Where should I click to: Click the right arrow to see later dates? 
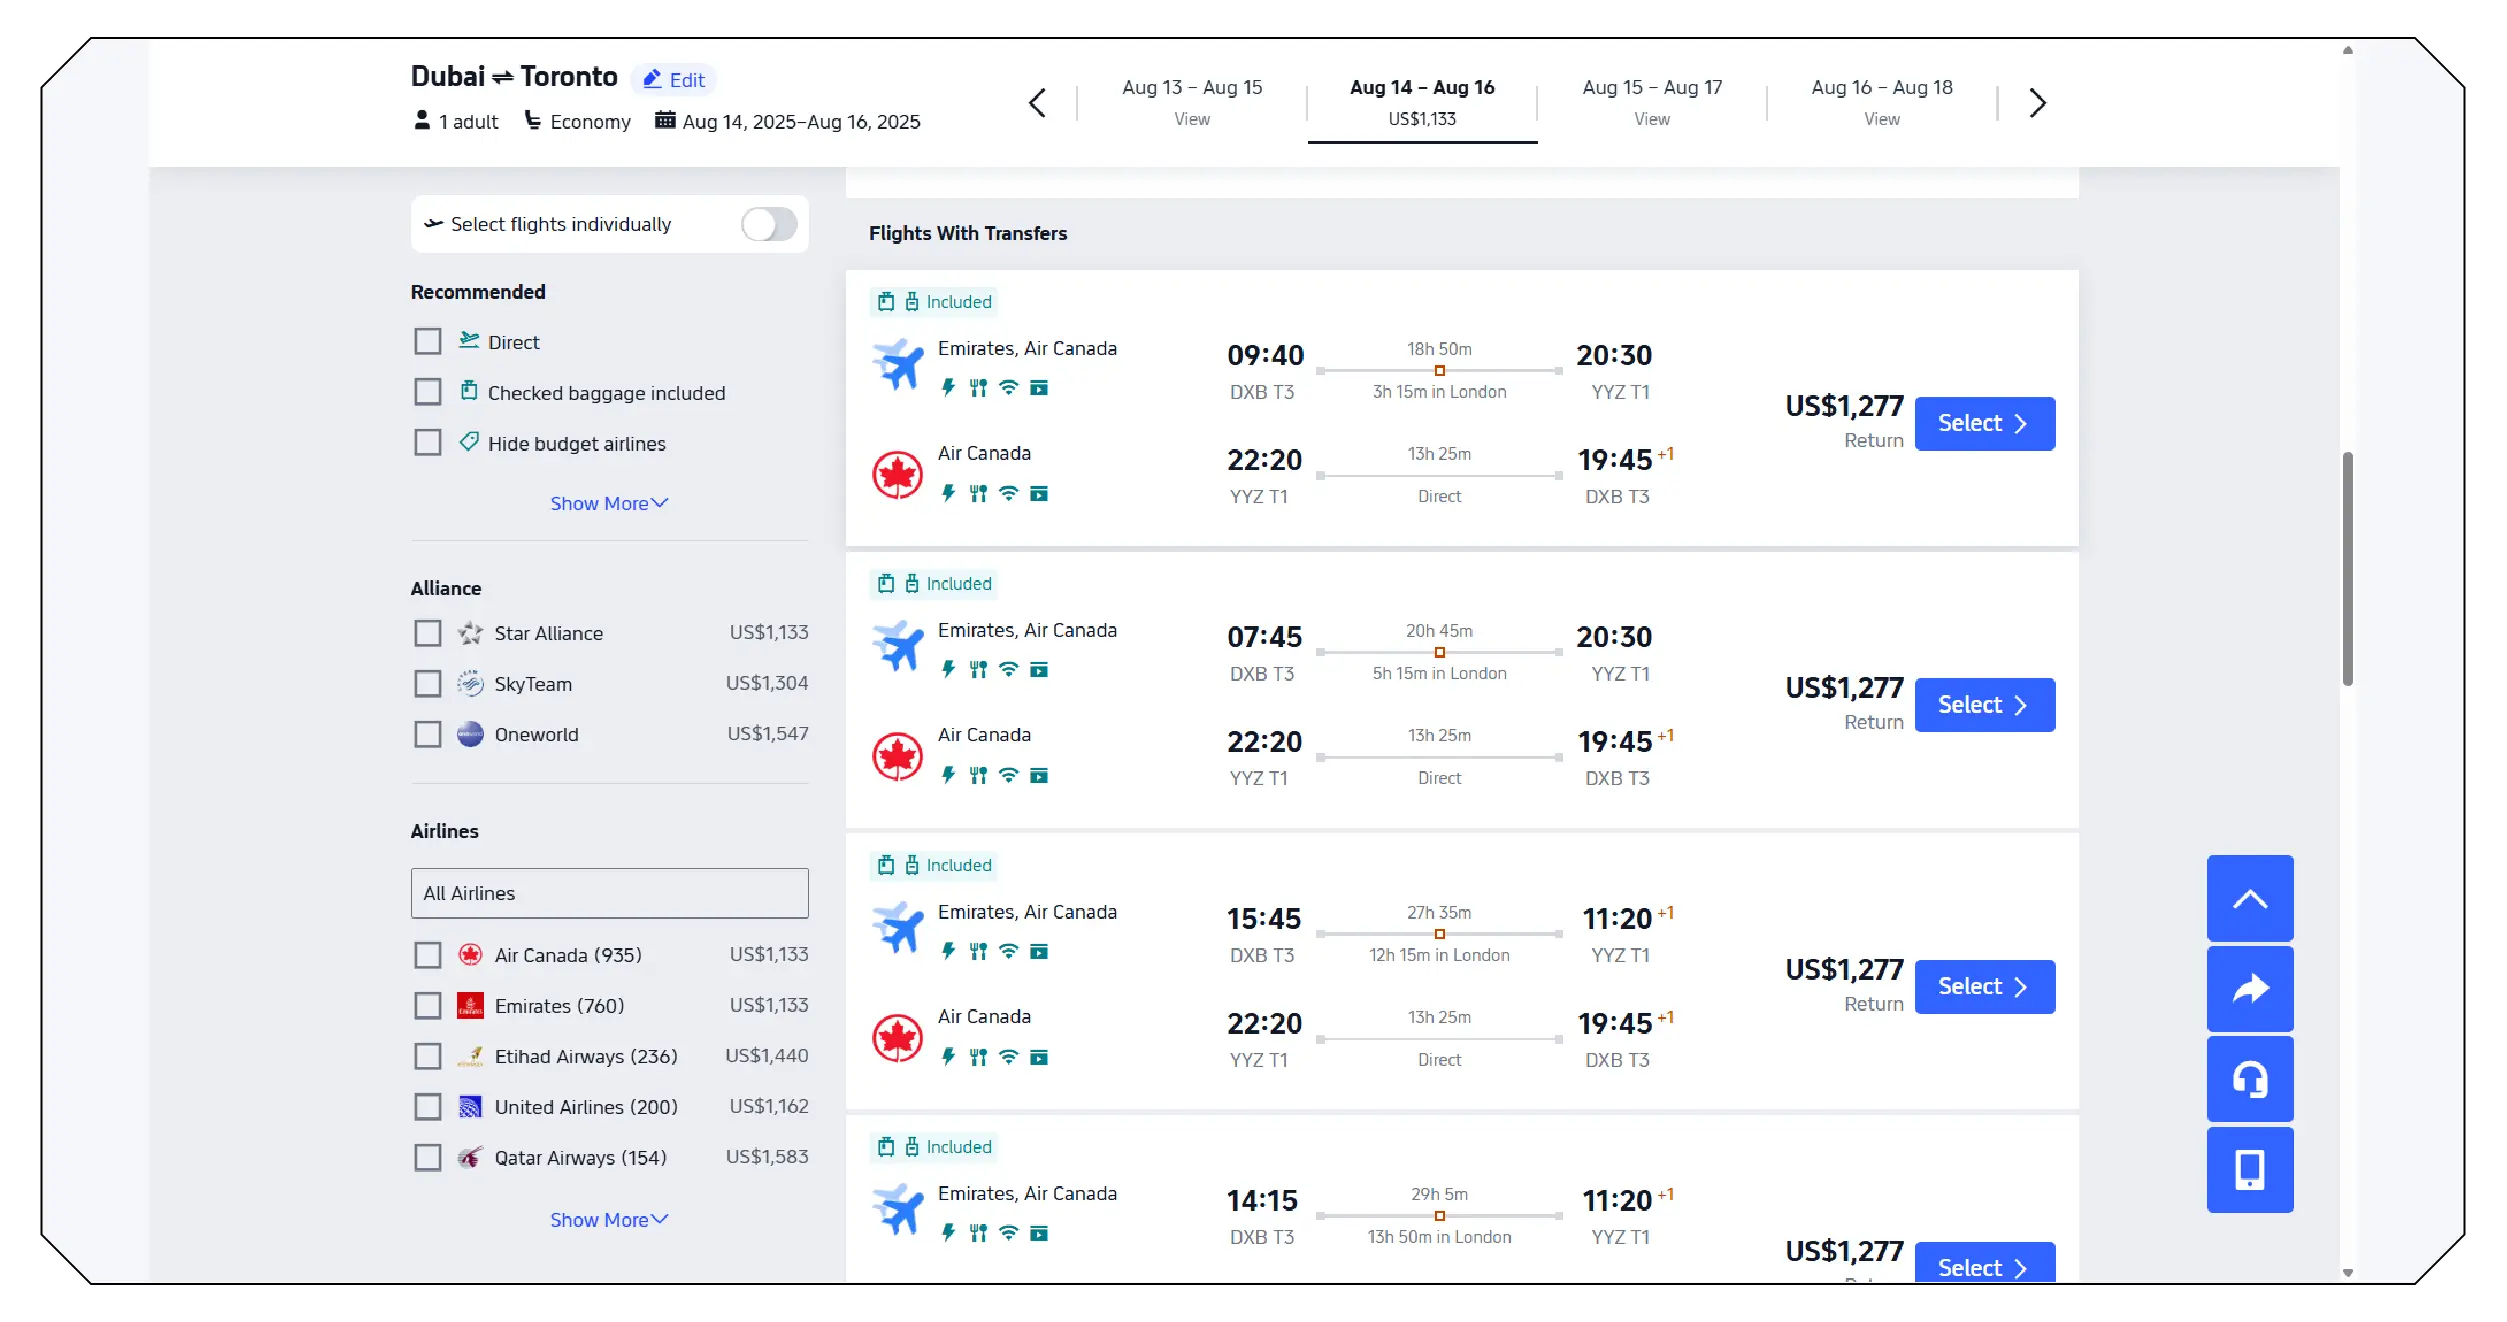(x=2036, y=103)
